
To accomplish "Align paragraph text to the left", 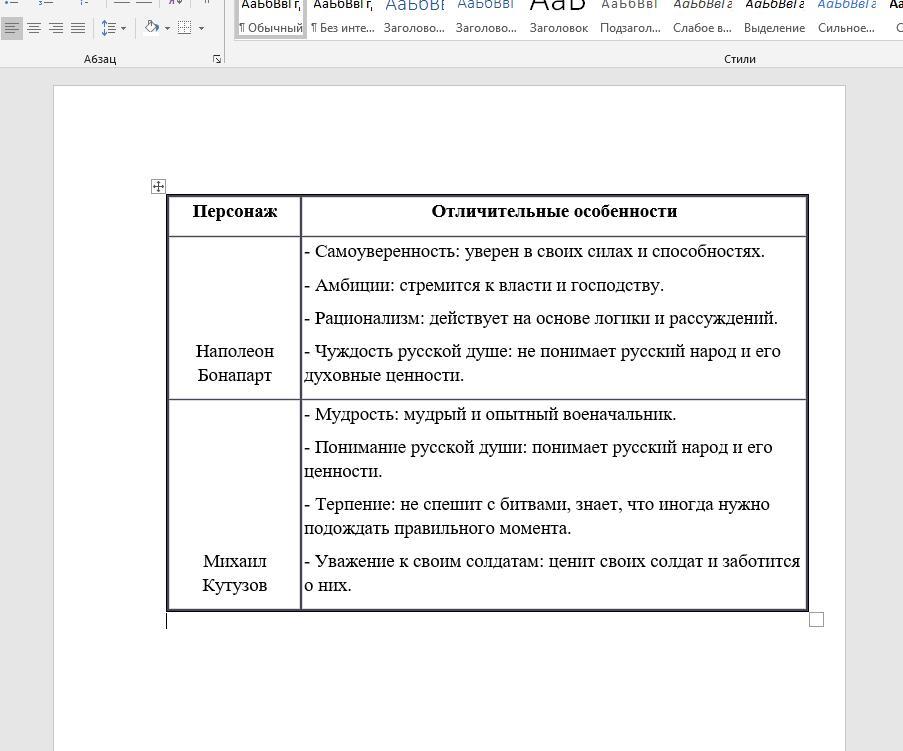I will (x=12, y=27).
